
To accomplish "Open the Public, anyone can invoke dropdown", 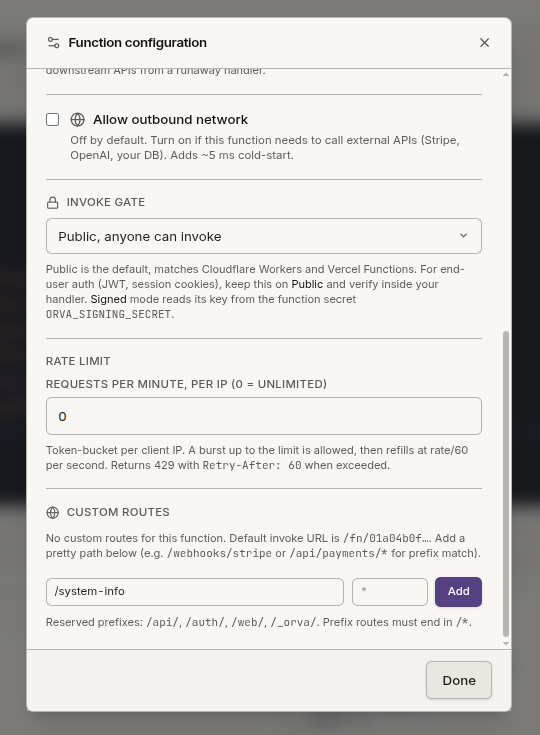I will 264,236.
